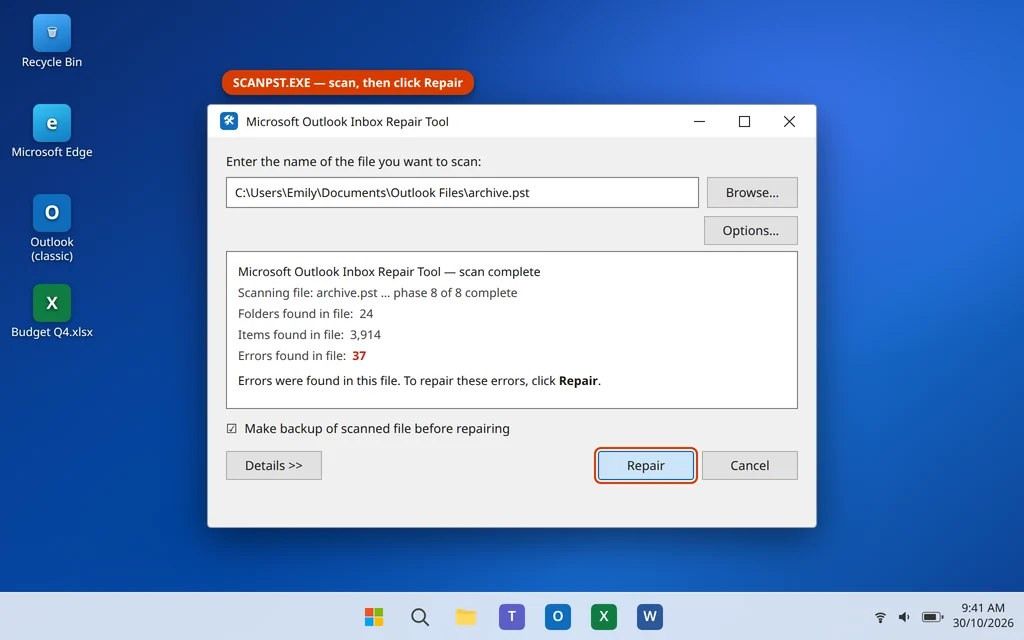Viewport: 1024px width, 640px height.
Task: Open File Explorer from the taskbar
Action: pos(466,616)
